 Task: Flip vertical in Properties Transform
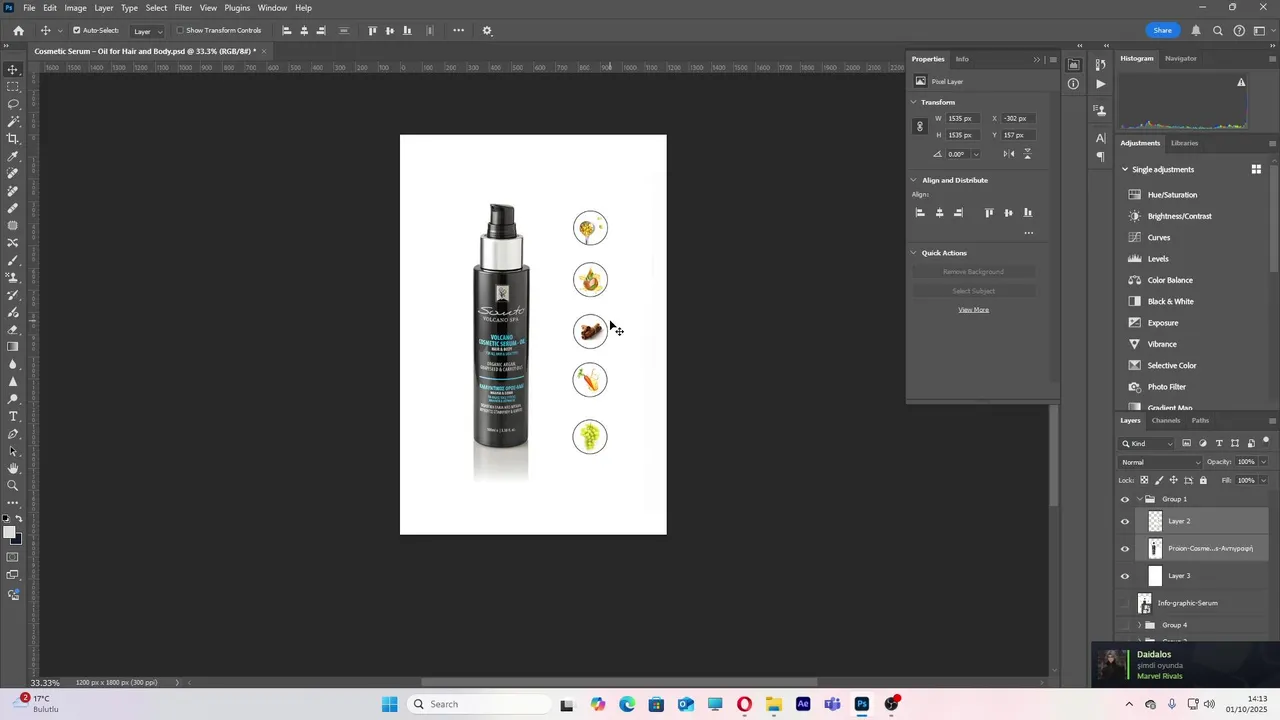click(x=1027, y=154)
